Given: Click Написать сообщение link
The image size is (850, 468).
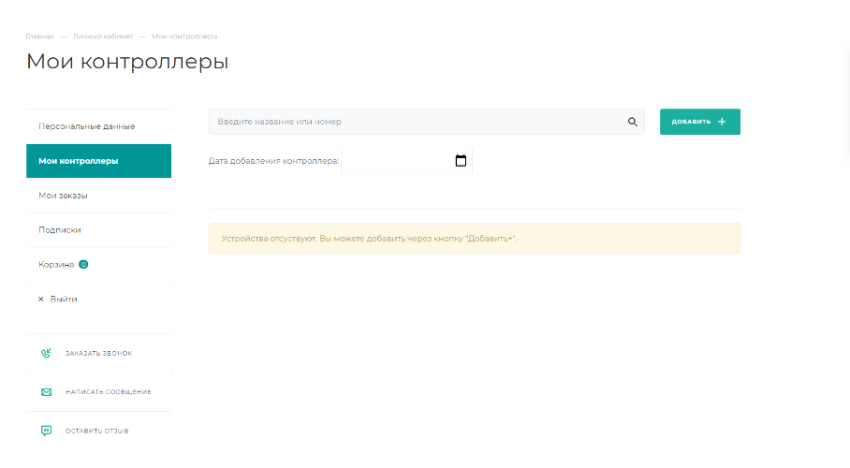Looking at the screenshot, I should [99, 392].
